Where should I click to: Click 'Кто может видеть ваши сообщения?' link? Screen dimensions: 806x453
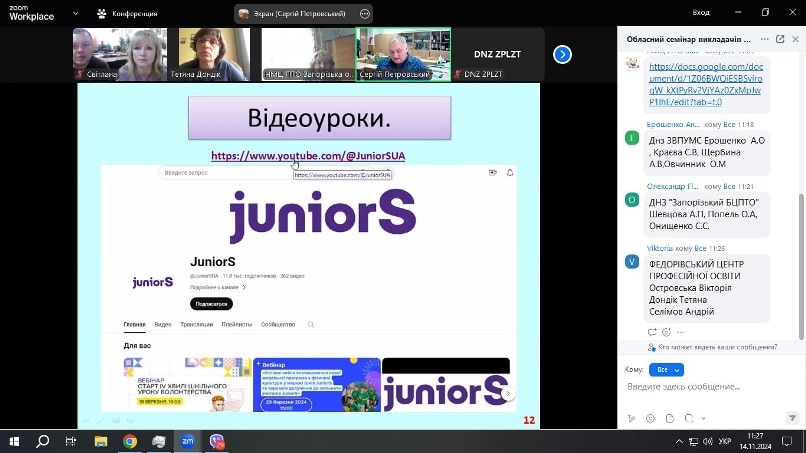[717, 347]
